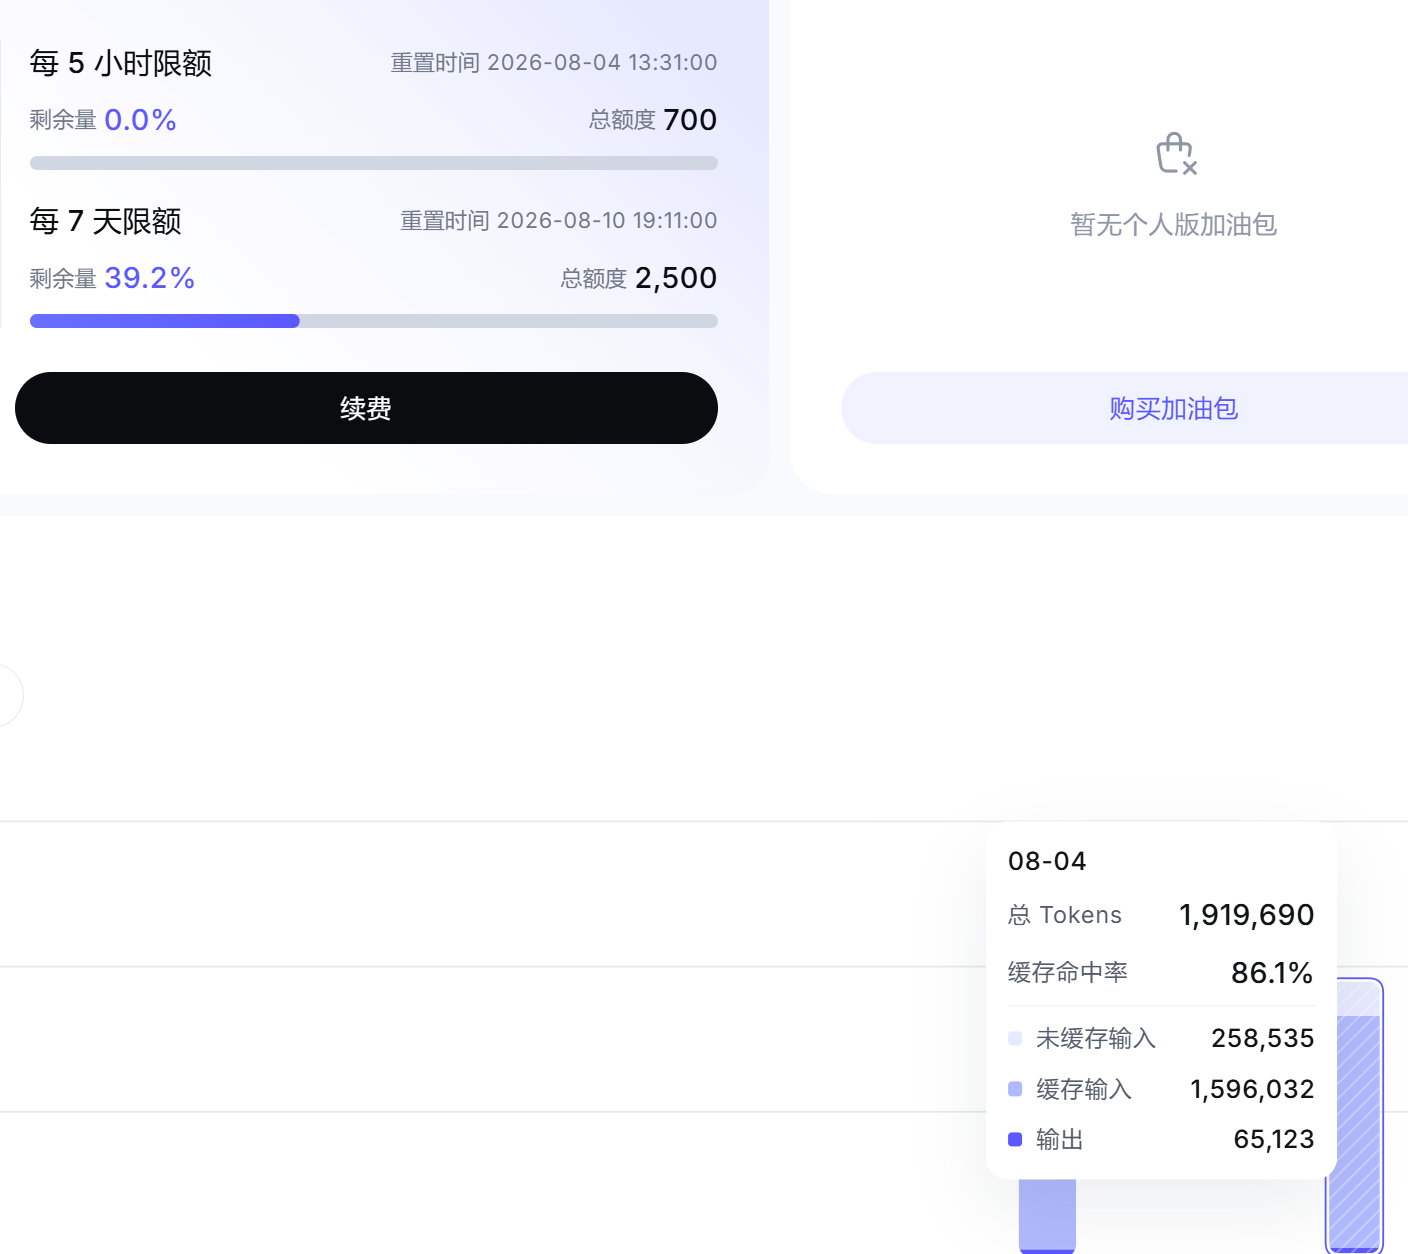Click the 总 Tokens label in tooltip

tap(1065, 915)
